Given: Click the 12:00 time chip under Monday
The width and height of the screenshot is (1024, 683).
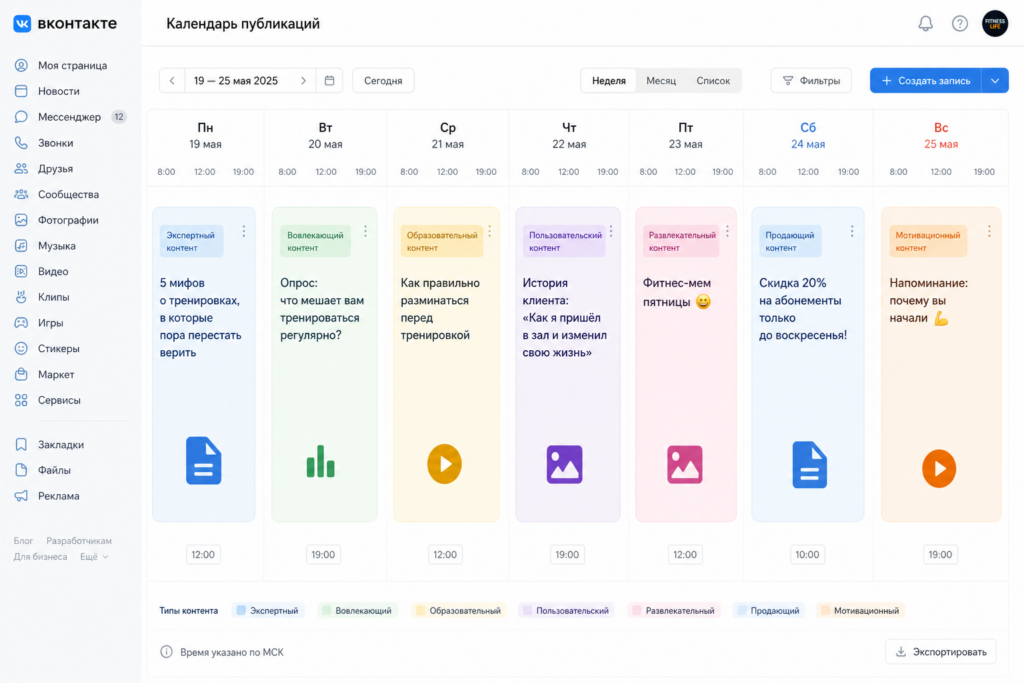Looking at the screenshot, I should click(x=203, y=554).
